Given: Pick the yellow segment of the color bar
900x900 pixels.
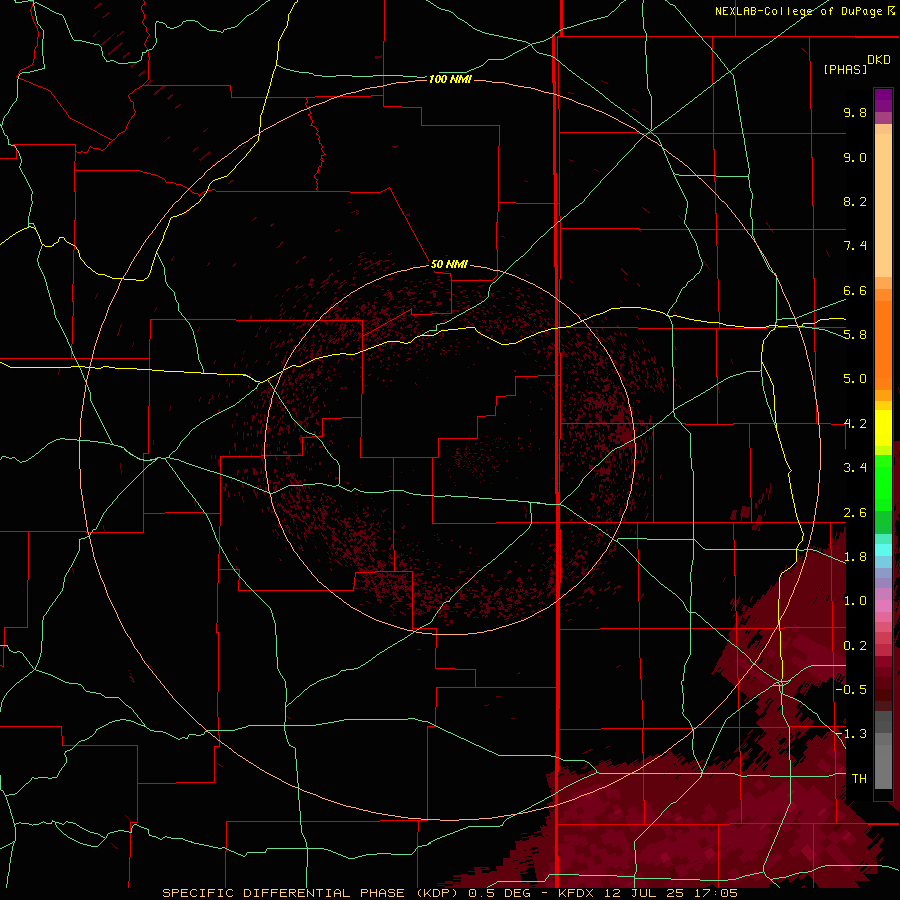Looking at the screenshot, I should (x=883, y=428).
